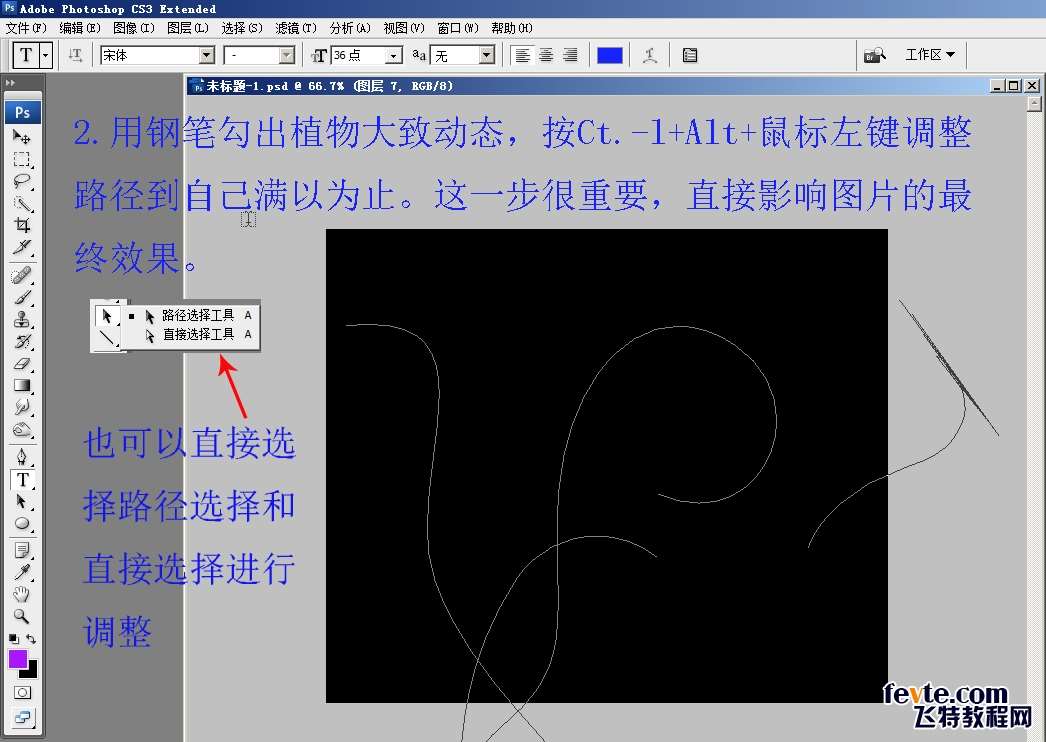Select the Pen tool
The image size is (1046, 742).
(21, 457)
